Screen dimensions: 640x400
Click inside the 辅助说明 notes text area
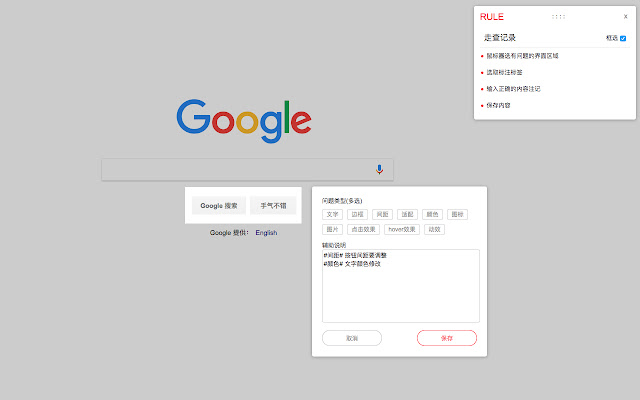pyautogui.click(x=401, y=286)
